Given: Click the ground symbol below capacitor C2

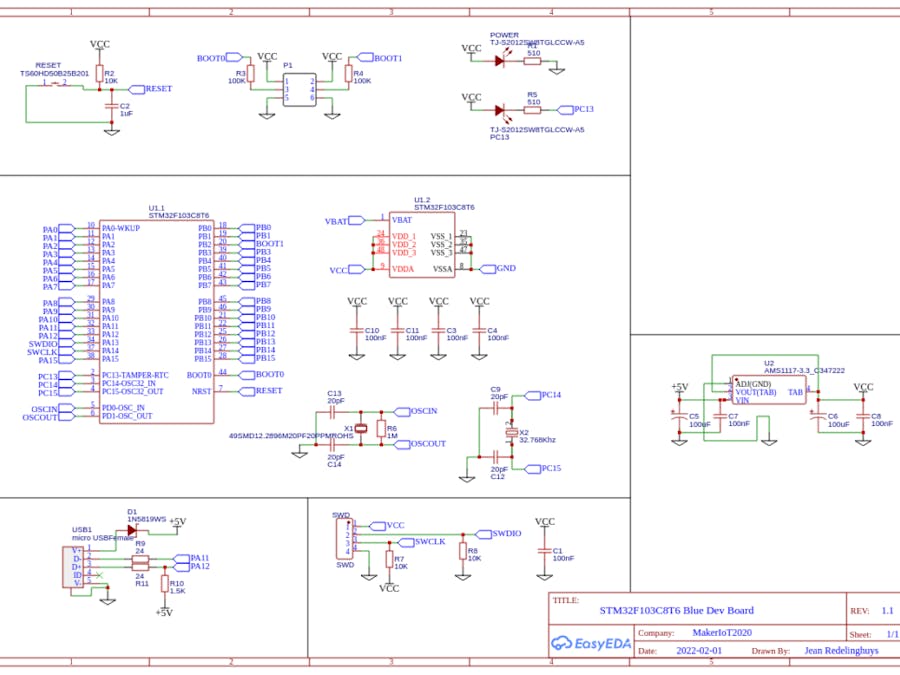Looking at the screenshot, I should pos(112,130).
